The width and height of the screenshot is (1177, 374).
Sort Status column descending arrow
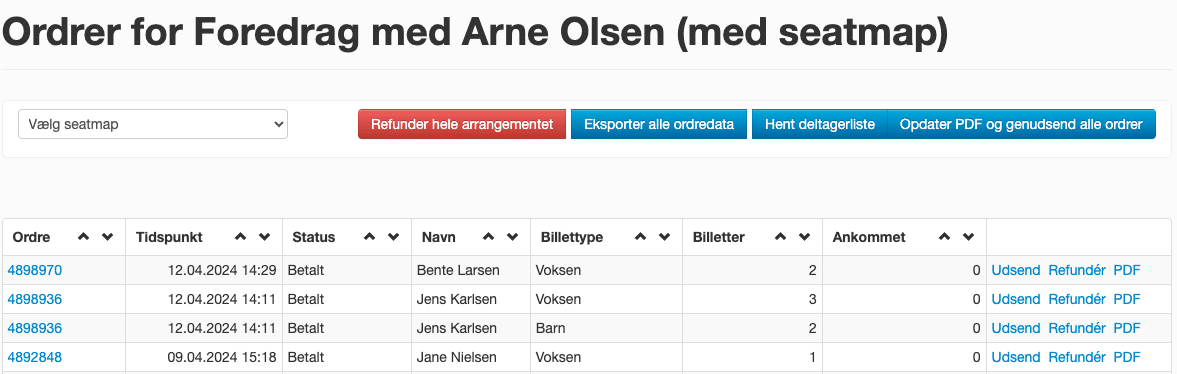[x=393, y=237]
